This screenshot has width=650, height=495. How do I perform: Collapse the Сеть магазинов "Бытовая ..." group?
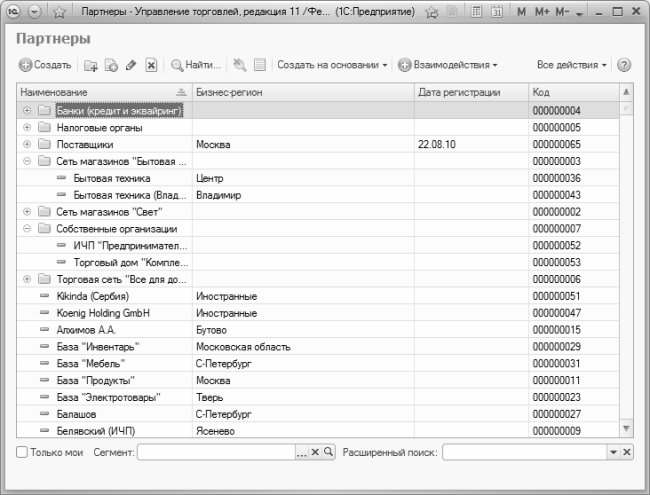coord(27,161)
